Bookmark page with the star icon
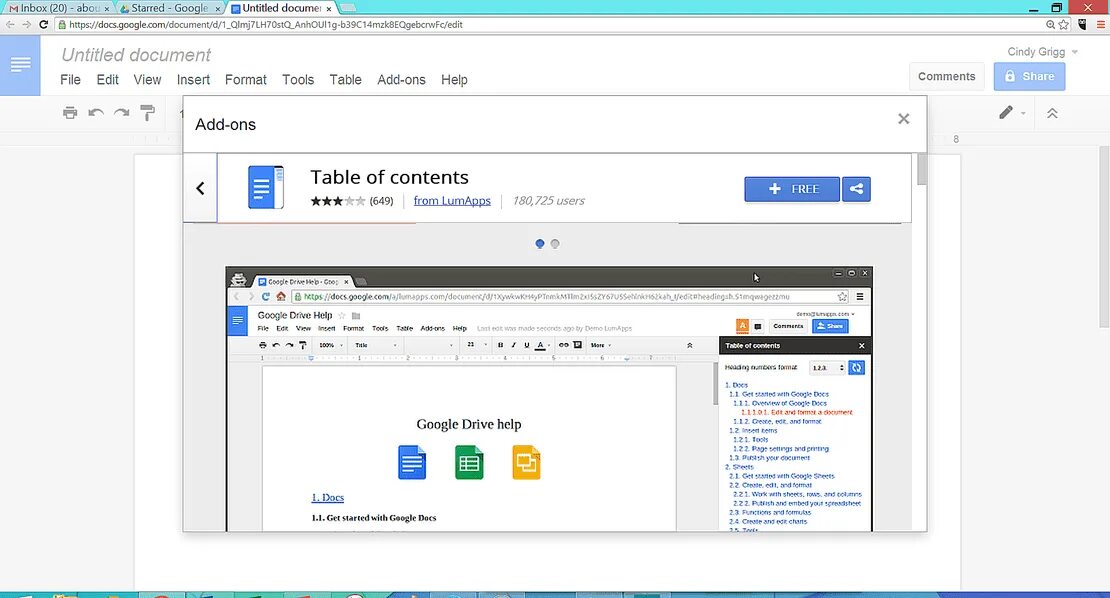The height and width of the screenshot is (598, 1110). coord(1063,24)
